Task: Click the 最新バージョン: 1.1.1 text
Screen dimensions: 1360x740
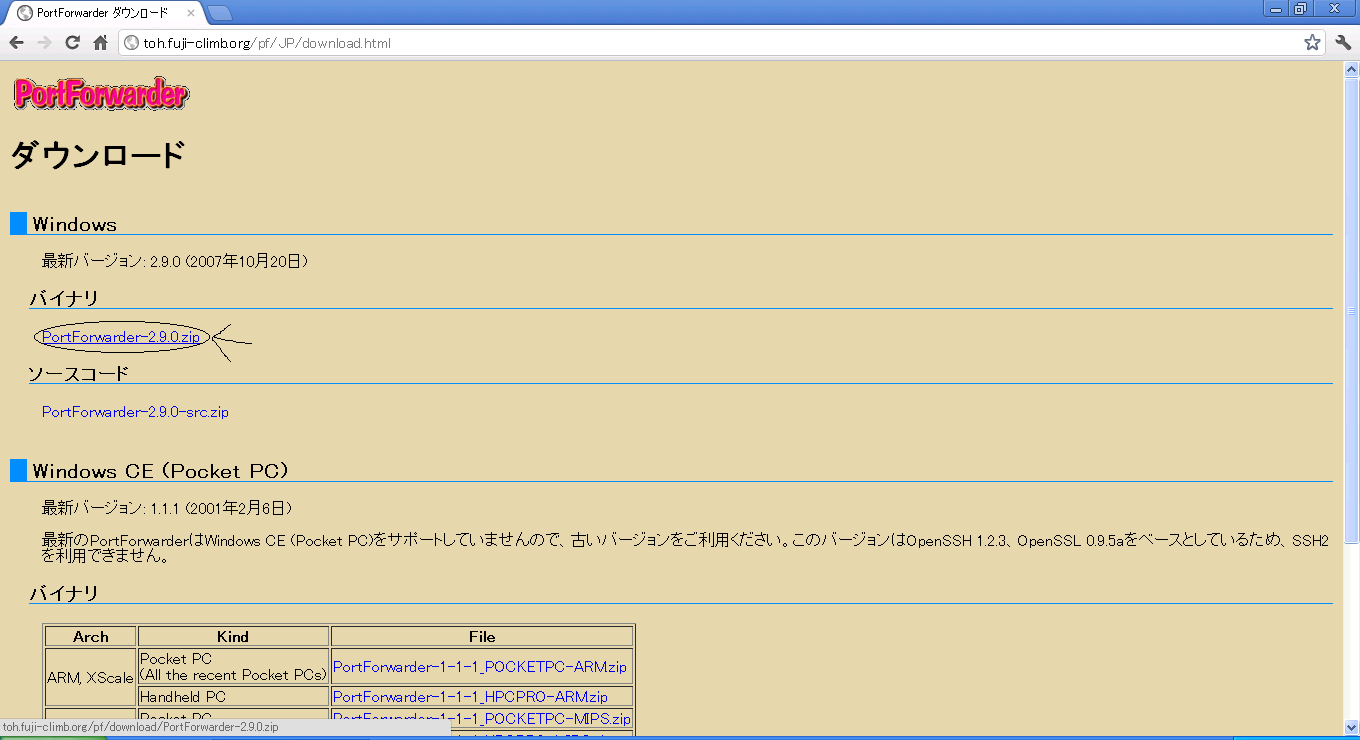Action: 167,508
